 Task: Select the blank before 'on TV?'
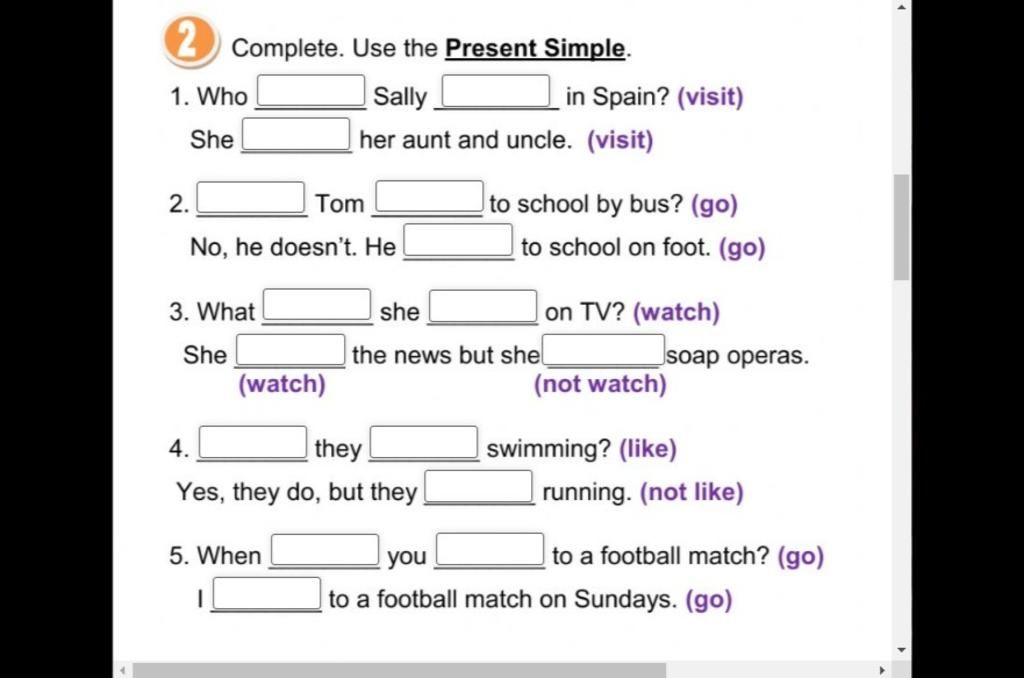point(483,306)
